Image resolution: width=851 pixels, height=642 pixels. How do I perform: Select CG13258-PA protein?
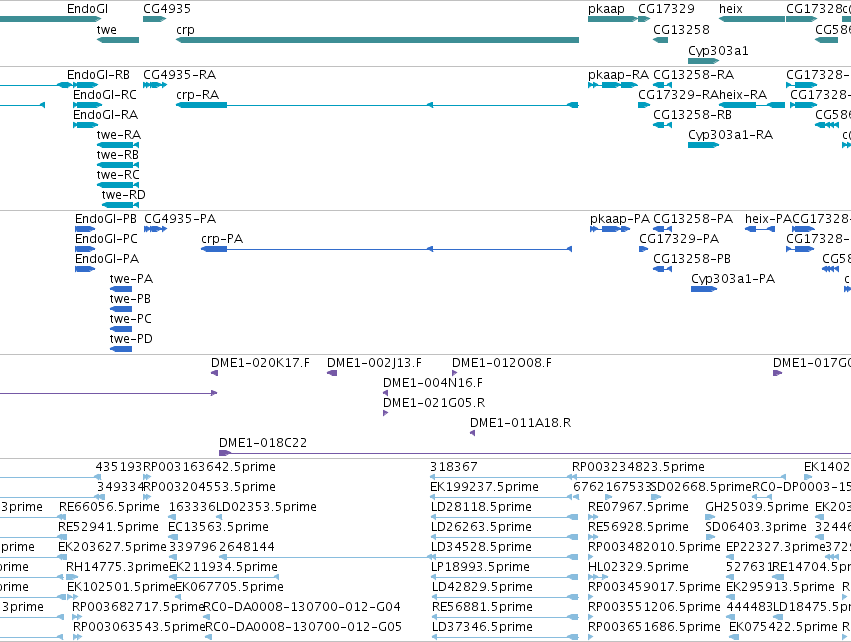click(663, 229)
